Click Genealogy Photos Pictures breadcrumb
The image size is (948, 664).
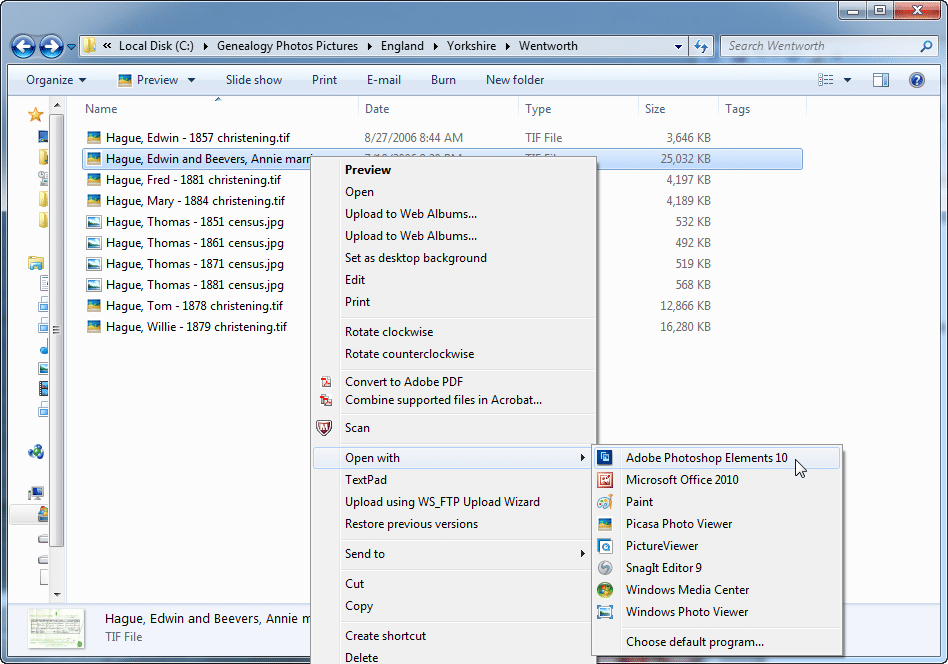287,46
